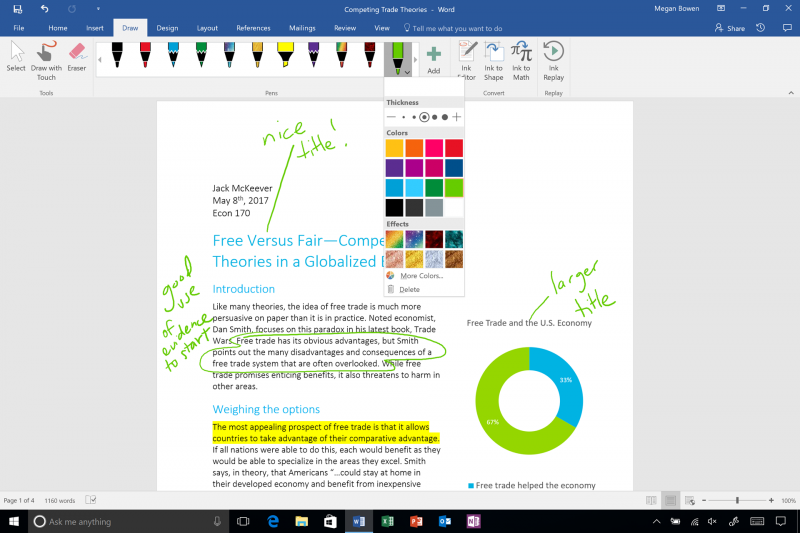The height and width of the screenshot is (533, 800).
Task: Select the black pen
Action: click(x=117, y=55)
